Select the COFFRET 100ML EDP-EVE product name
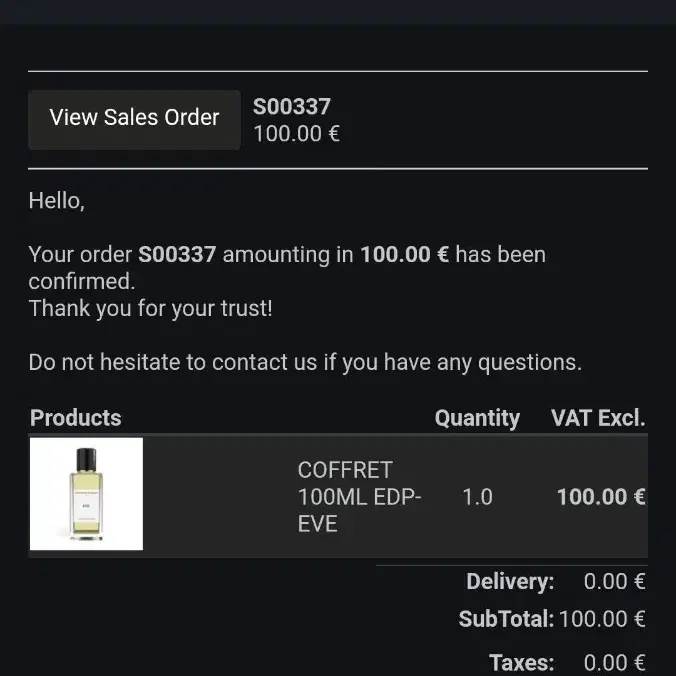This screenshot has width=676, height=676. 359,497
